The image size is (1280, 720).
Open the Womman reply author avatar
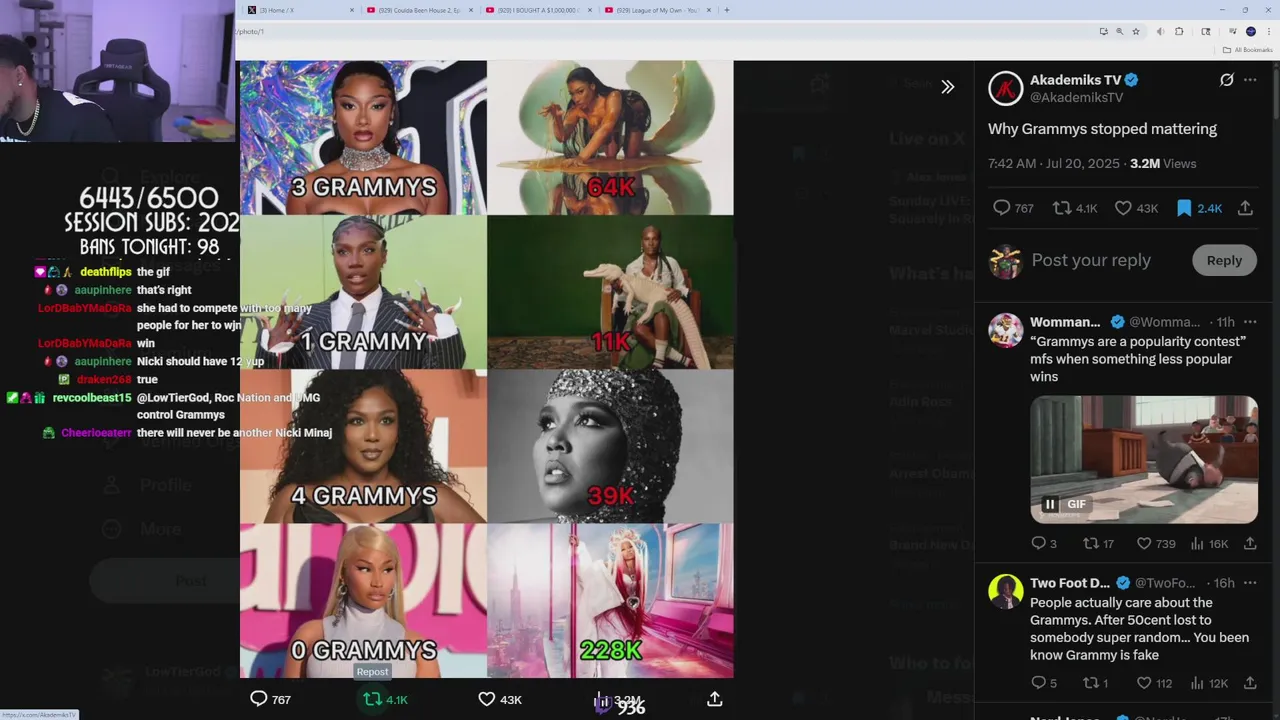coord(1005,329)
